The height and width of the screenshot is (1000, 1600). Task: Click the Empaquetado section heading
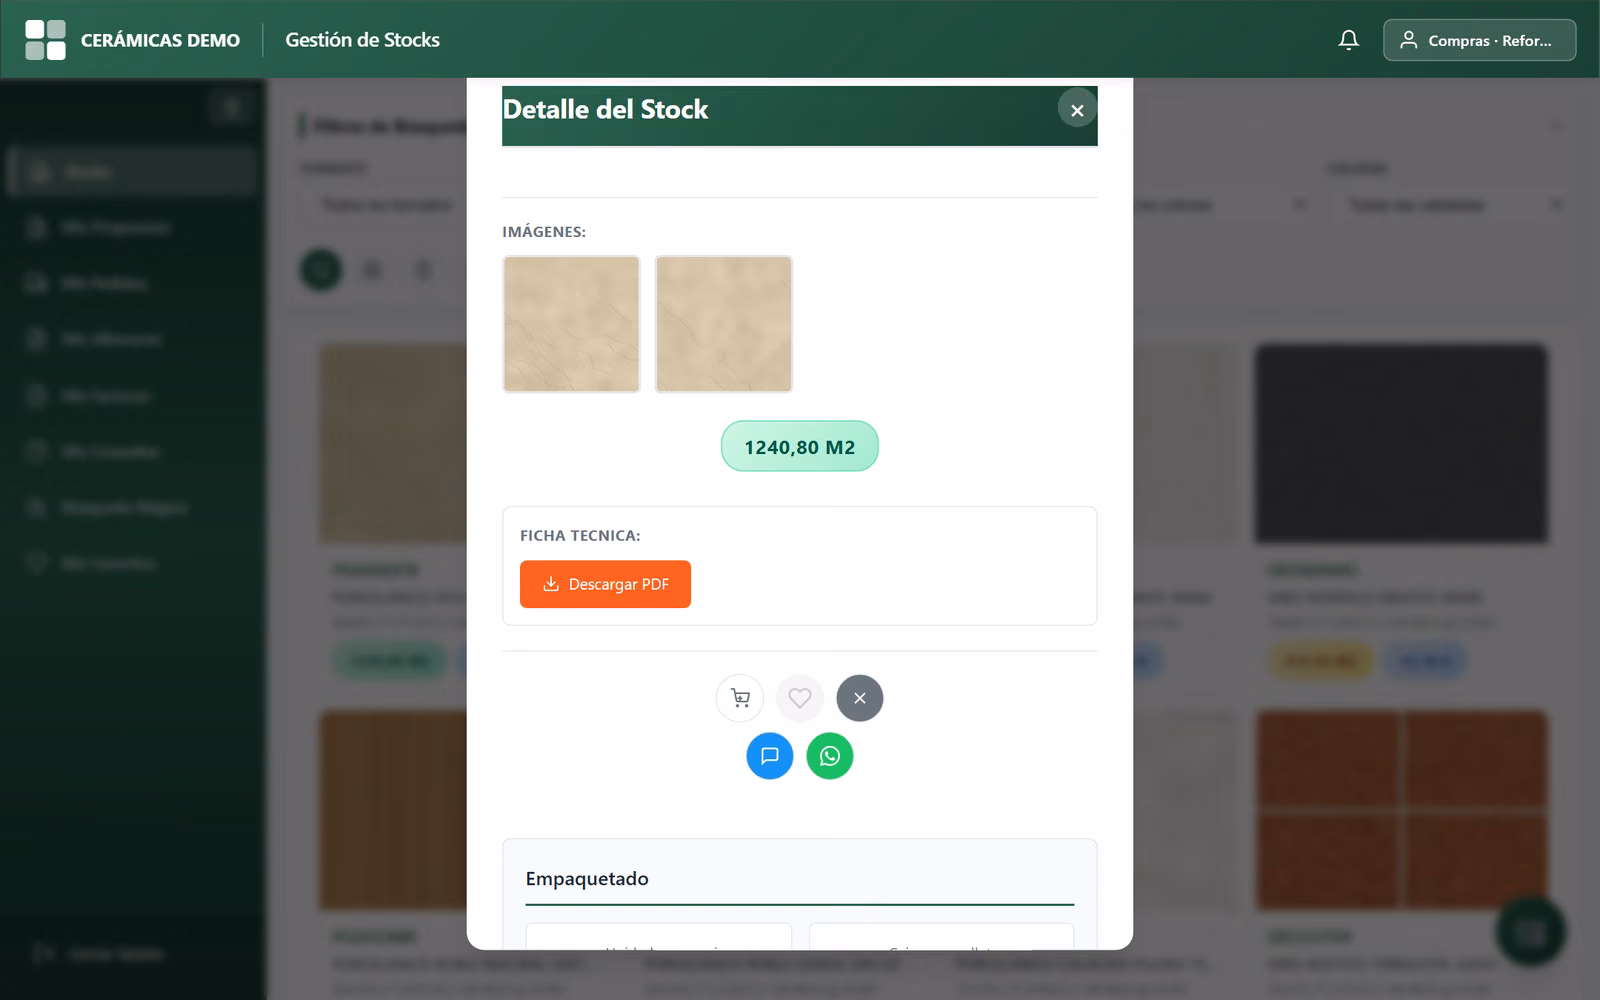pyautogui.click(x=587, y=879)
